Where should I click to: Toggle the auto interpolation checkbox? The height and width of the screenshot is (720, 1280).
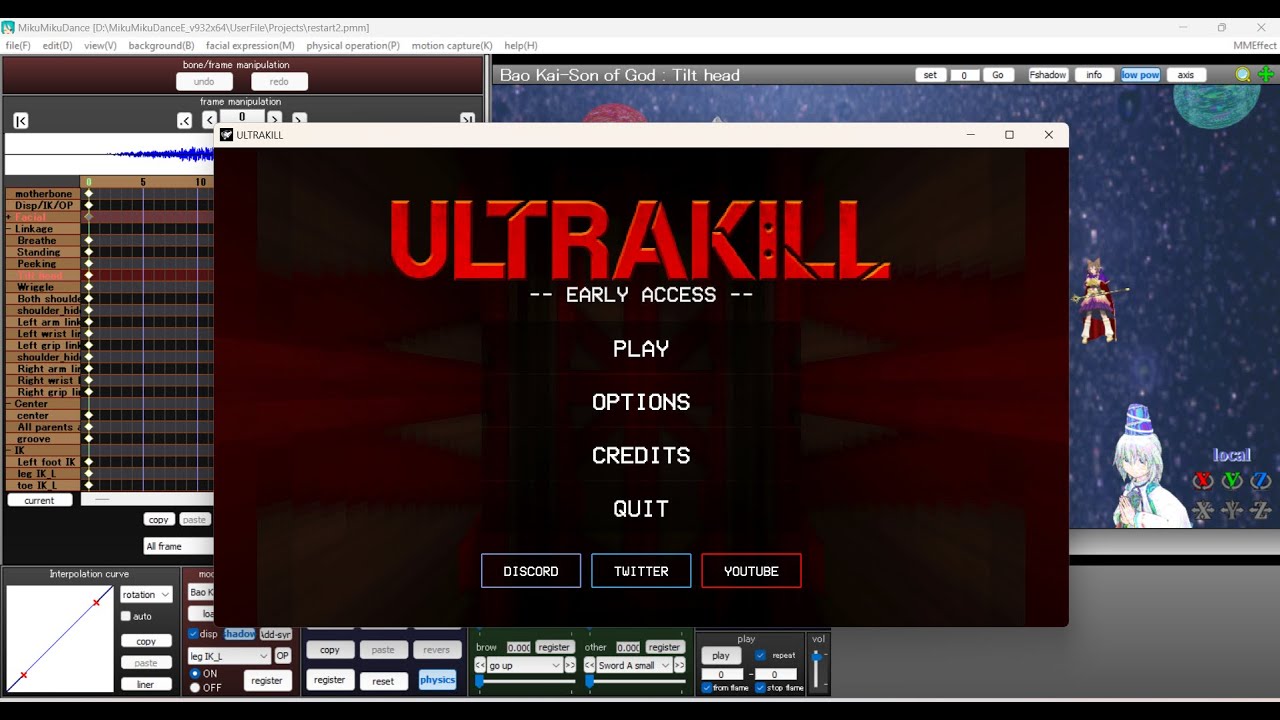pos(126,616)
